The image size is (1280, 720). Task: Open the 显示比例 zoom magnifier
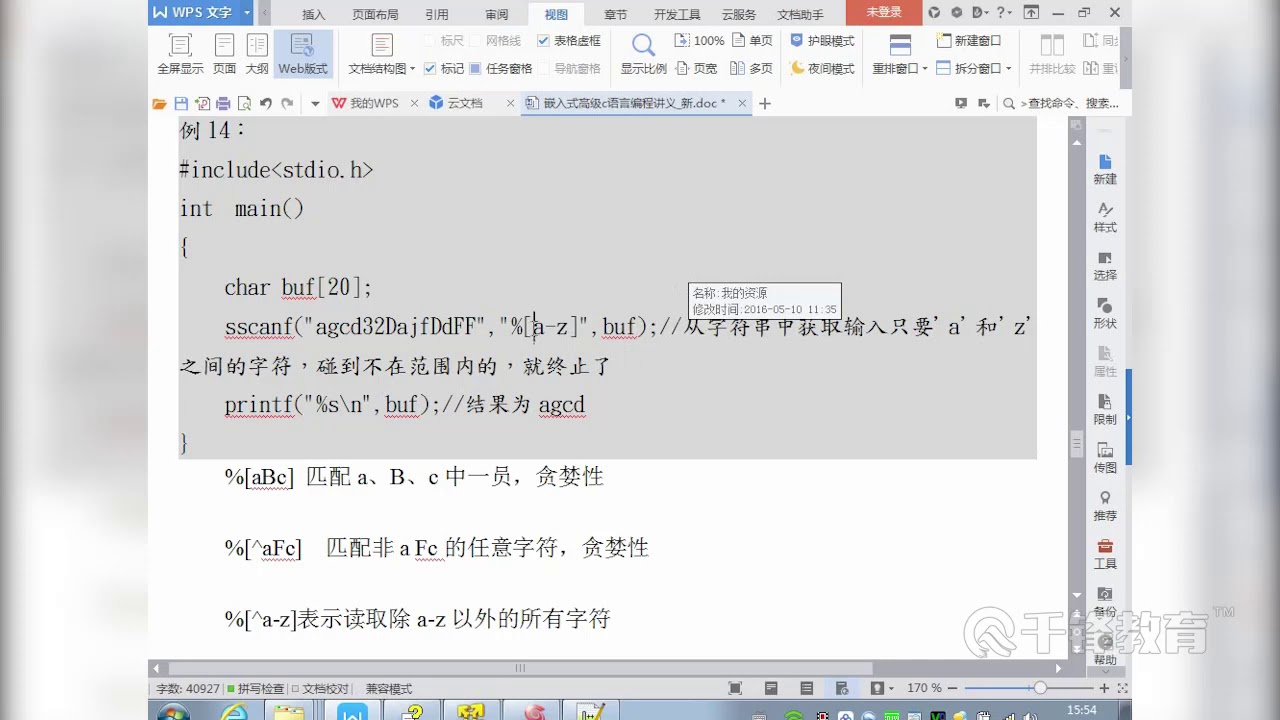[643, 54]
